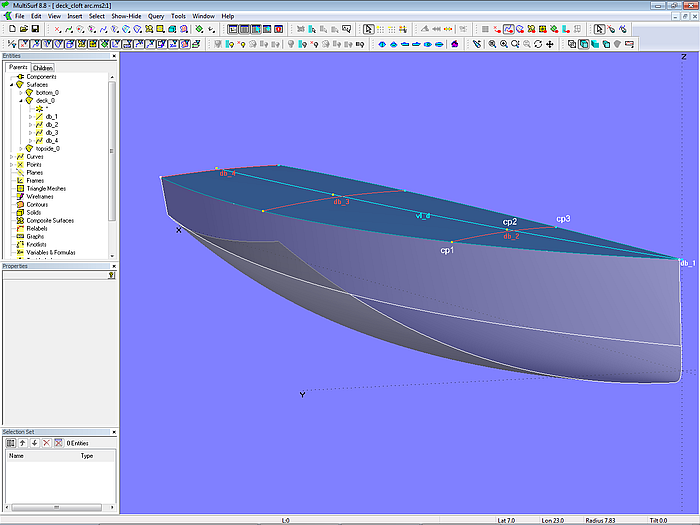Collapse the deck_0 surface node
700x525 pixels.
[19, 100]
